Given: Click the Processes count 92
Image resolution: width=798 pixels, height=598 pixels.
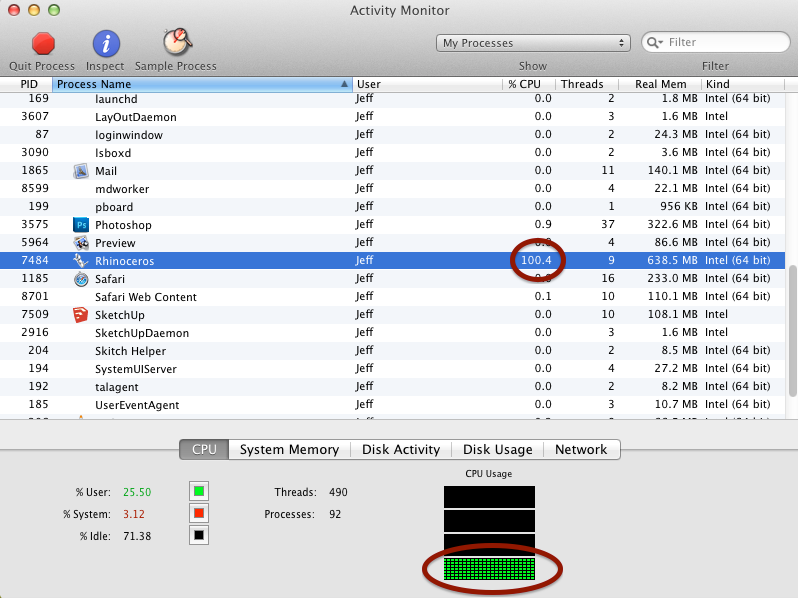Looking at the screenshot, I should pos(335,514).
